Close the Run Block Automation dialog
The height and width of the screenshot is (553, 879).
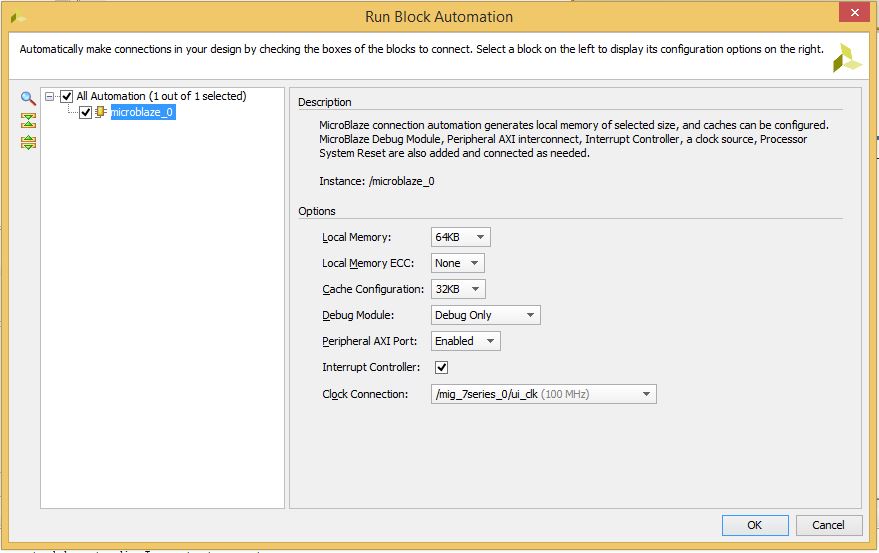[854, 12]
